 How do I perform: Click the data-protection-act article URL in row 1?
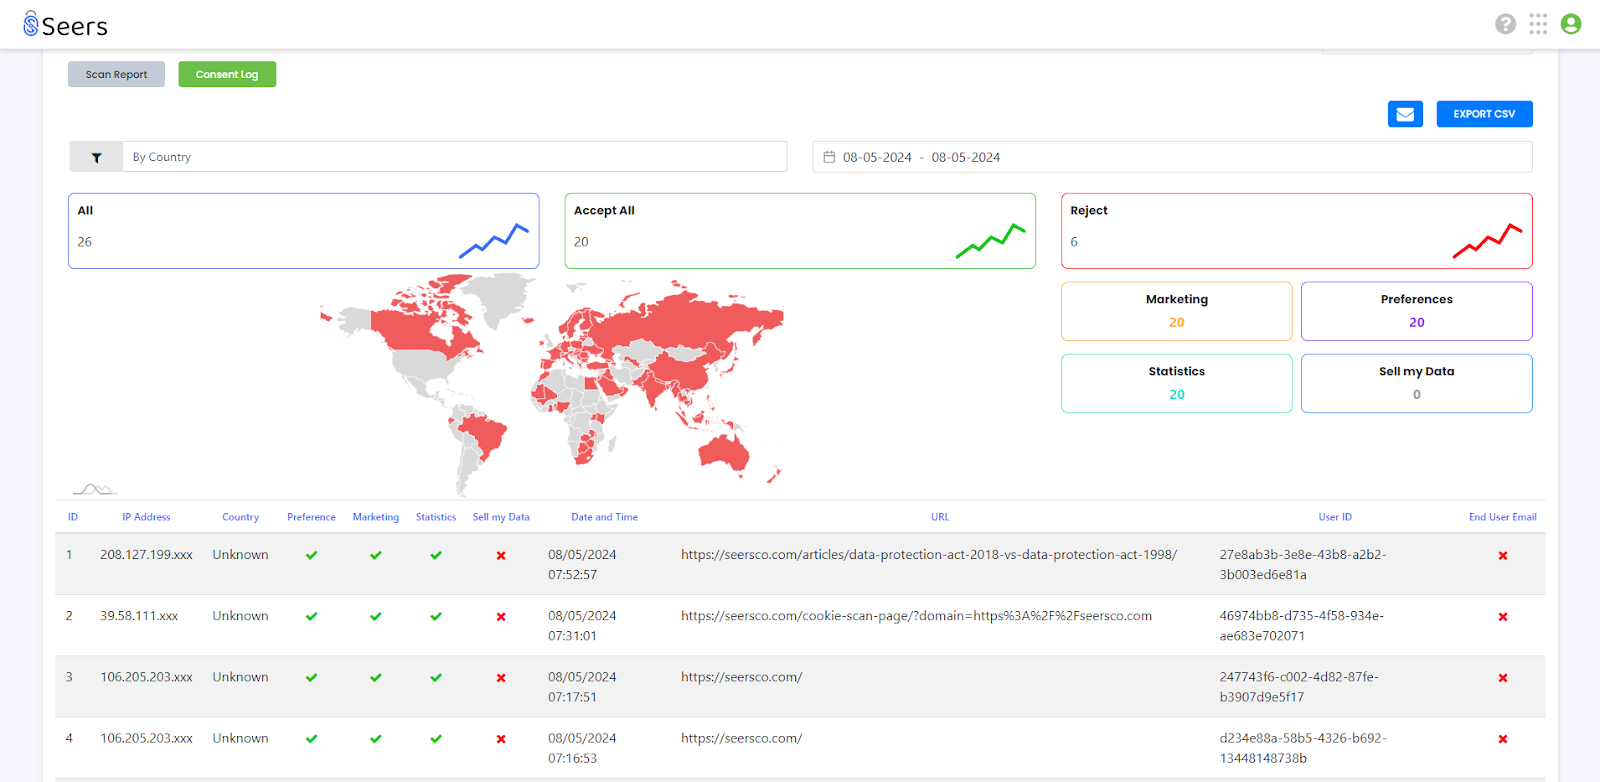tap(929, 555)
